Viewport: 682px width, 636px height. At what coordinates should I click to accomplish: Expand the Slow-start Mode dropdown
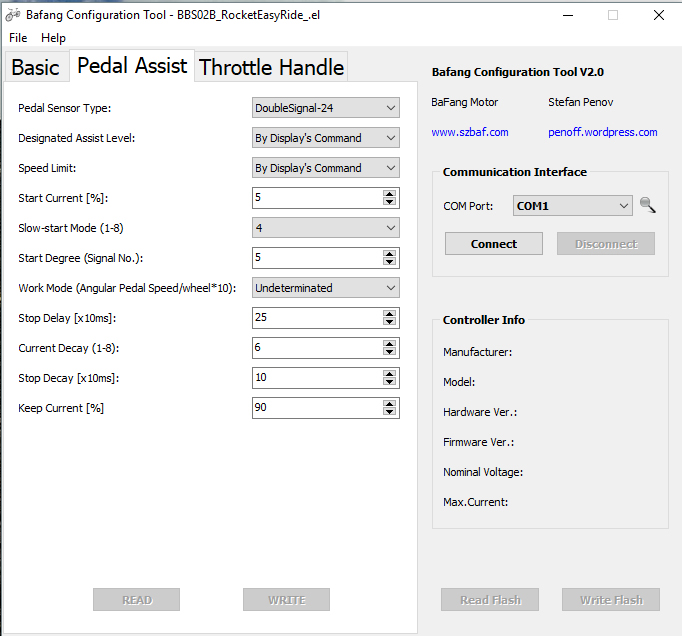coord(325,228)
